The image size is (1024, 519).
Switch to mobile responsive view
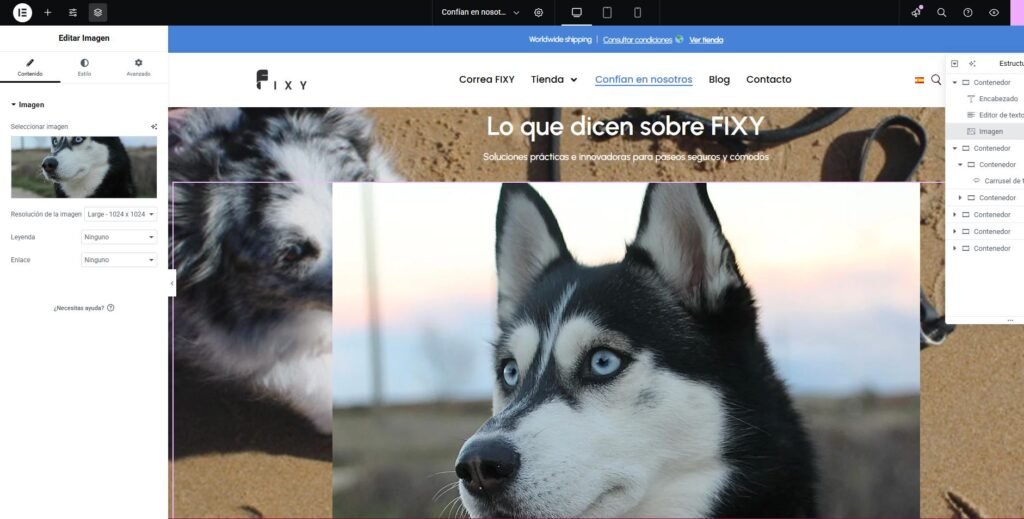pyautogui.click(x=637, y=13)
